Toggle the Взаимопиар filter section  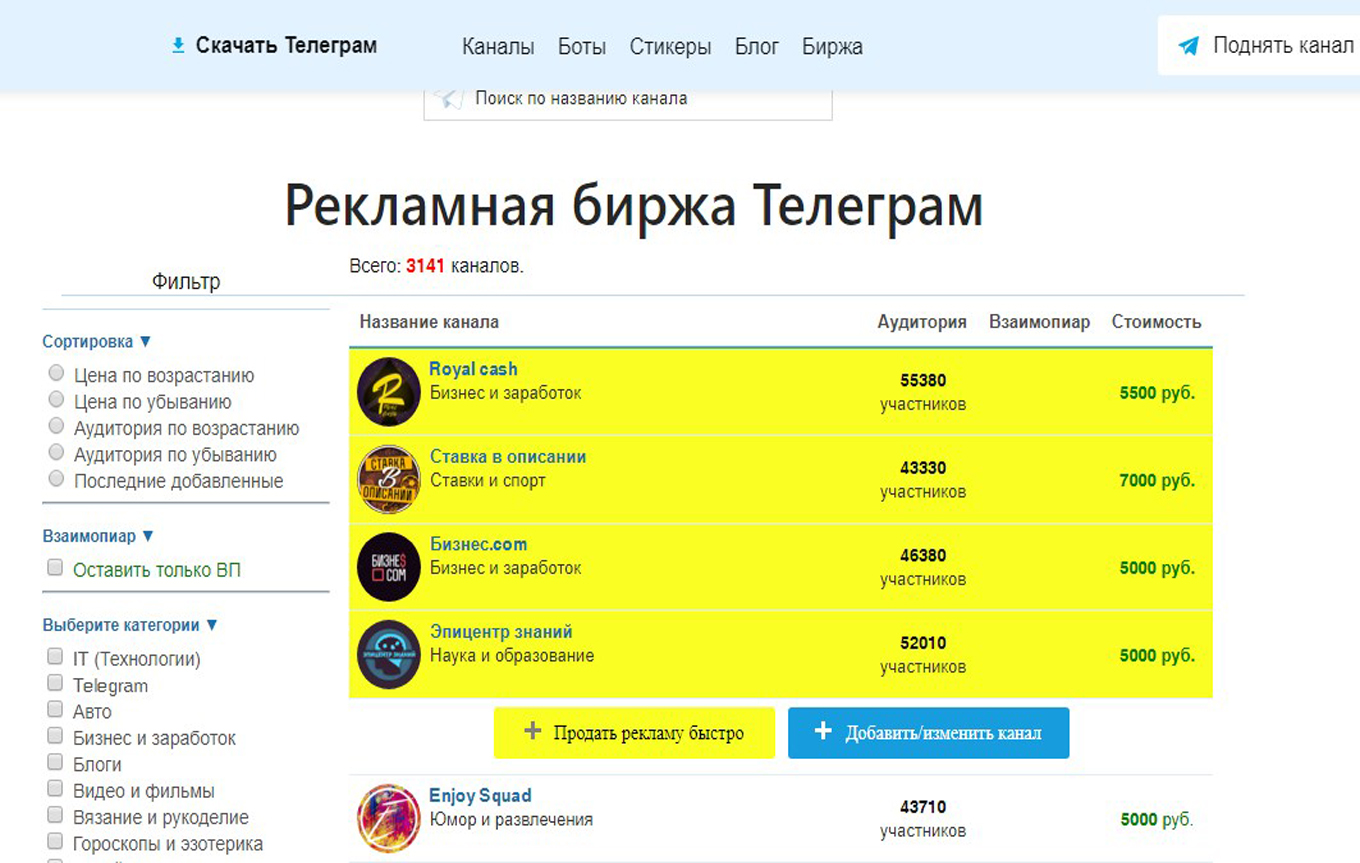[x=98, y=536]
